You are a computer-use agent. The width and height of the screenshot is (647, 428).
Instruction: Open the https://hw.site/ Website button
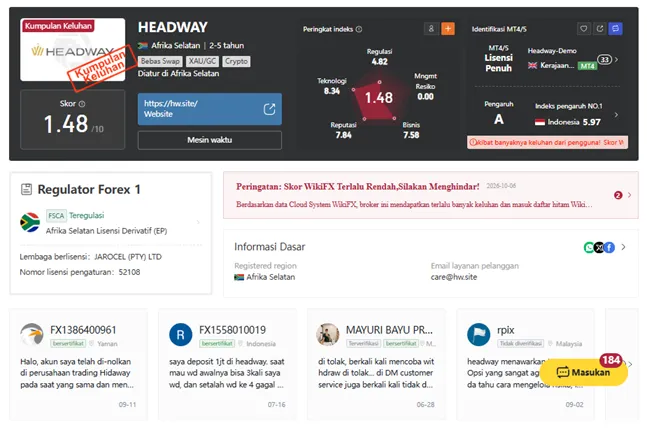tap(210, 109)
